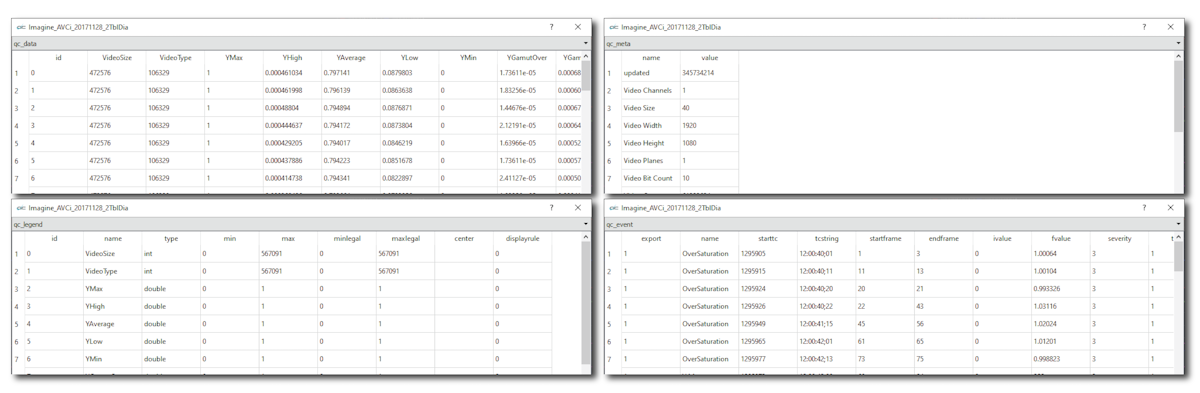
Task: Click the app icon in qc_meta title bar
Action: pyautogui.click(x=613, y=27)
